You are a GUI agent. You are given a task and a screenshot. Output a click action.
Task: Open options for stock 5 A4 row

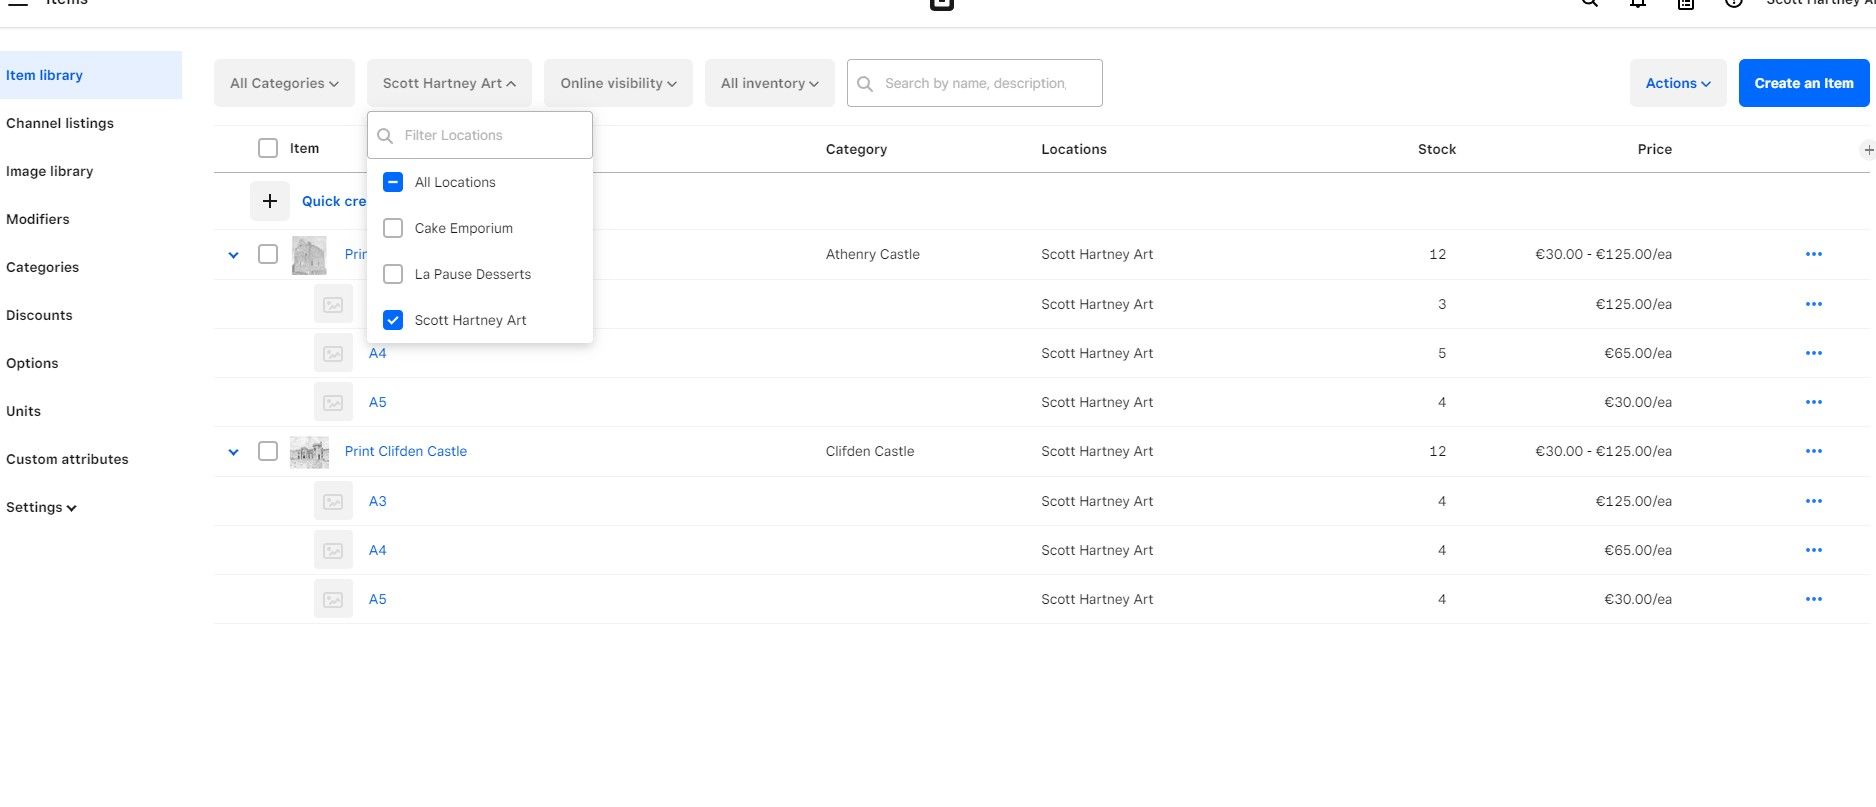point(1813,353)
